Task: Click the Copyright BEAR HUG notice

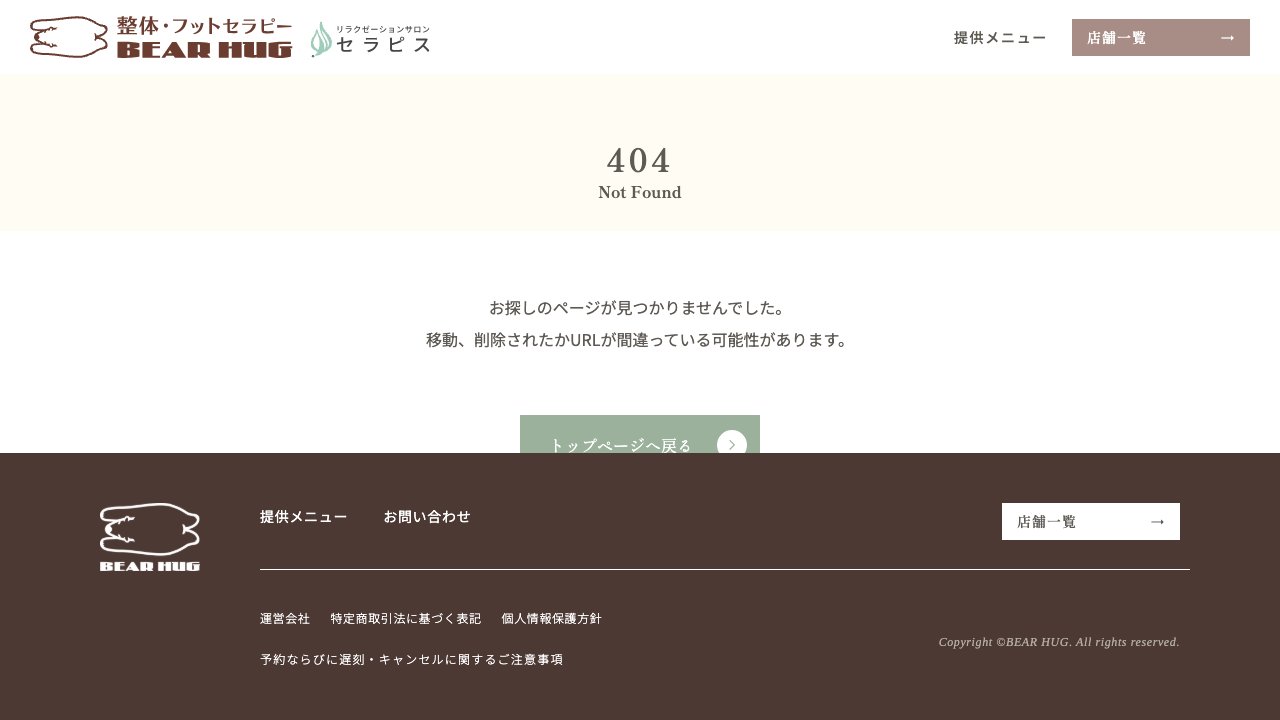Action: pyautogui.click(x=1058, y=642)
